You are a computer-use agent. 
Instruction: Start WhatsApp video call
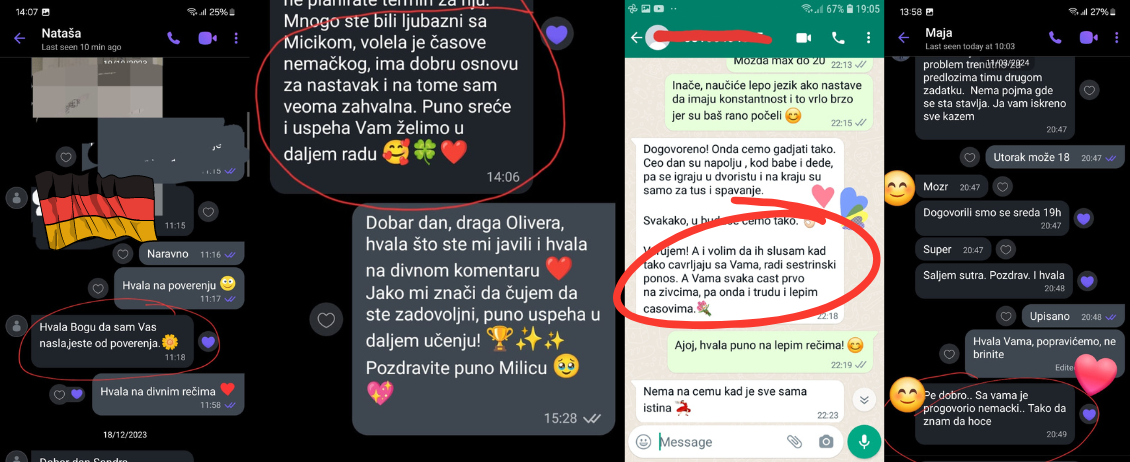[804, 37]
